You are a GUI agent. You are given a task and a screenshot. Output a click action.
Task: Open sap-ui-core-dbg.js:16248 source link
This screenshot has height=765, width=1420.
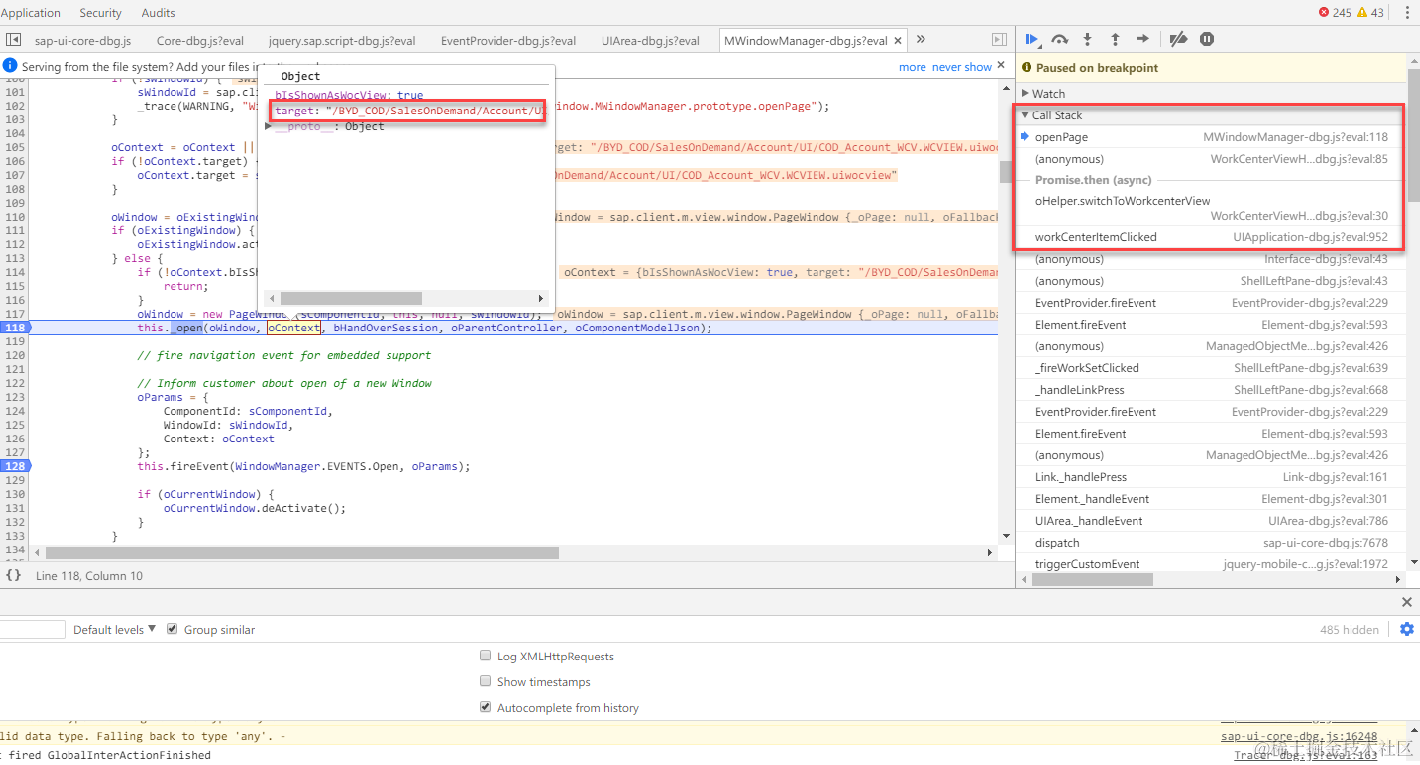coord(1299,736)
